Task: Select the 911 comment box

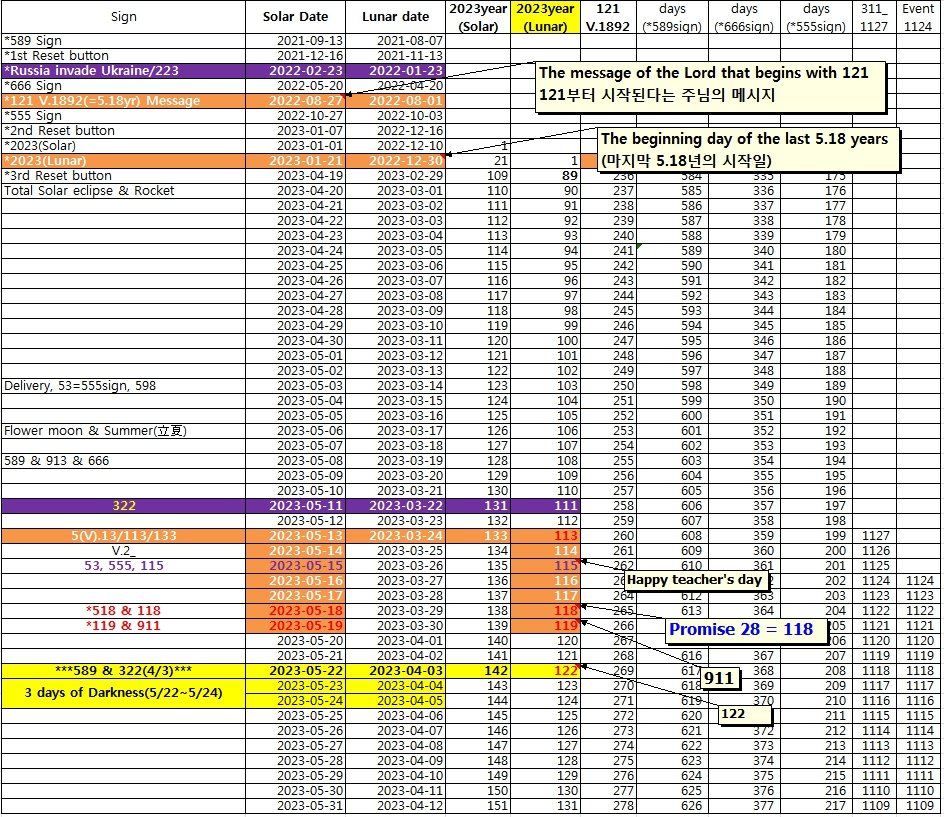Action: tap(719, 679)
